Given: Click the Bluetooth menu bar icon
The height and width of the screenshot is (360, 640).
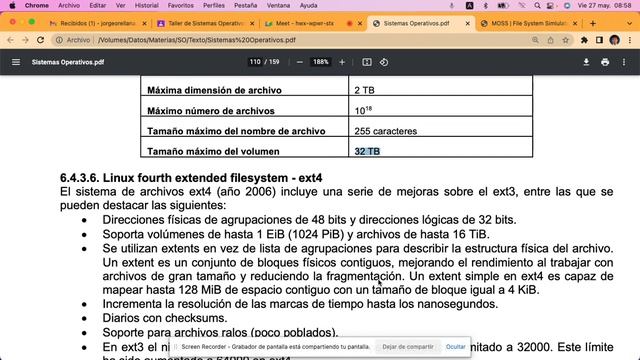Looking at the screenshot, I should (x=485, y=6).
